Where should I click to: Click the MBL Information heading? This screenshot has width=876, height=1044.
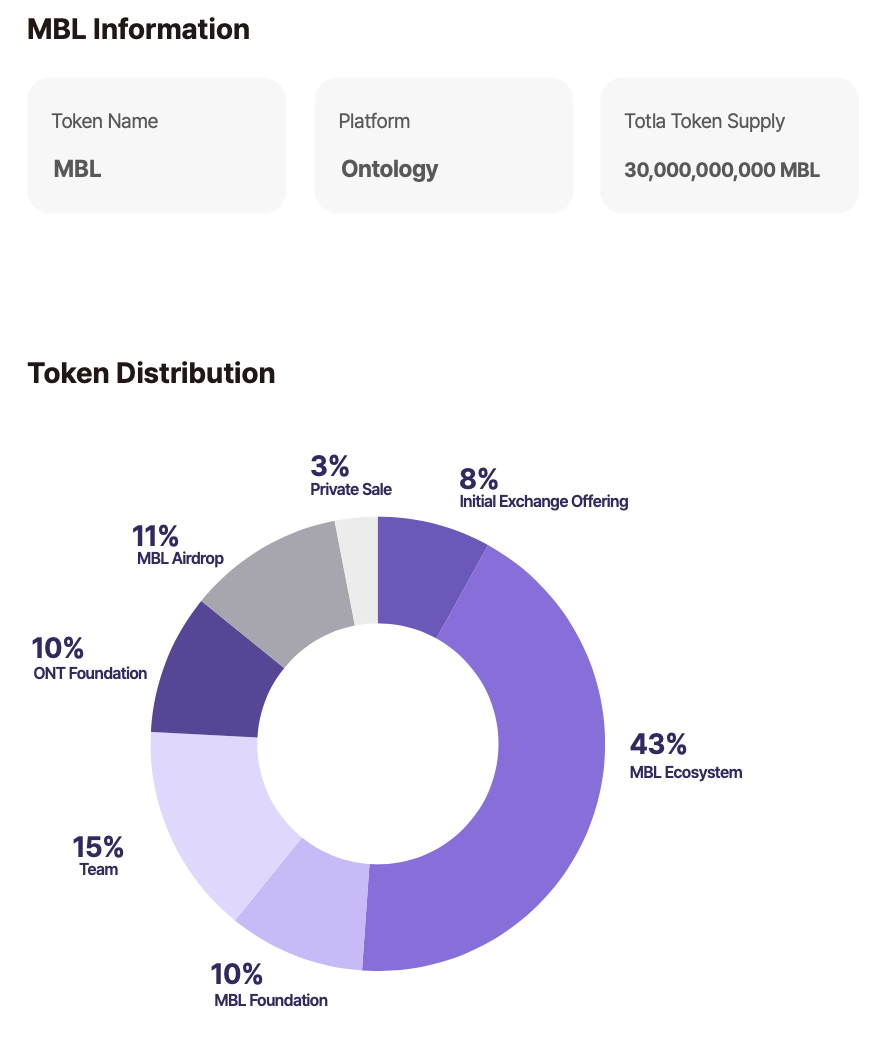(x=138, y=29)
